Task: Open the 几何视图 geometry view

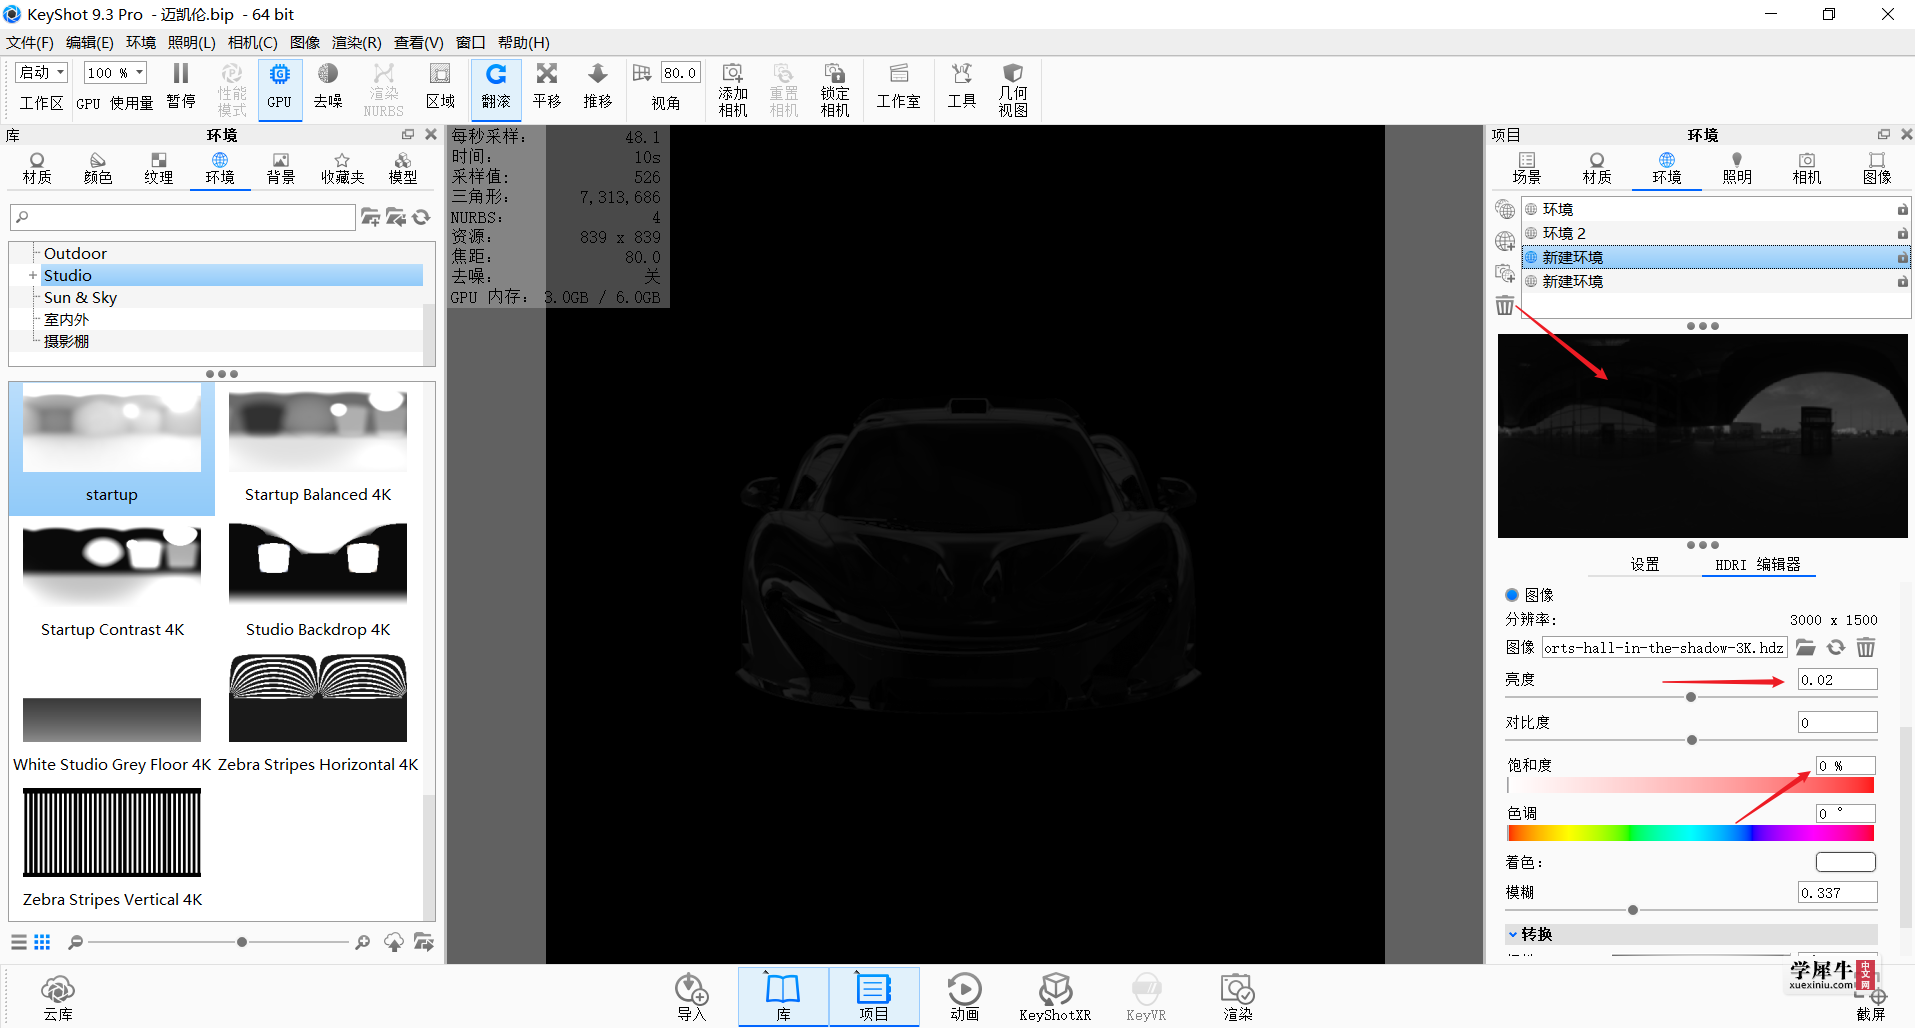Action: 1013,90
